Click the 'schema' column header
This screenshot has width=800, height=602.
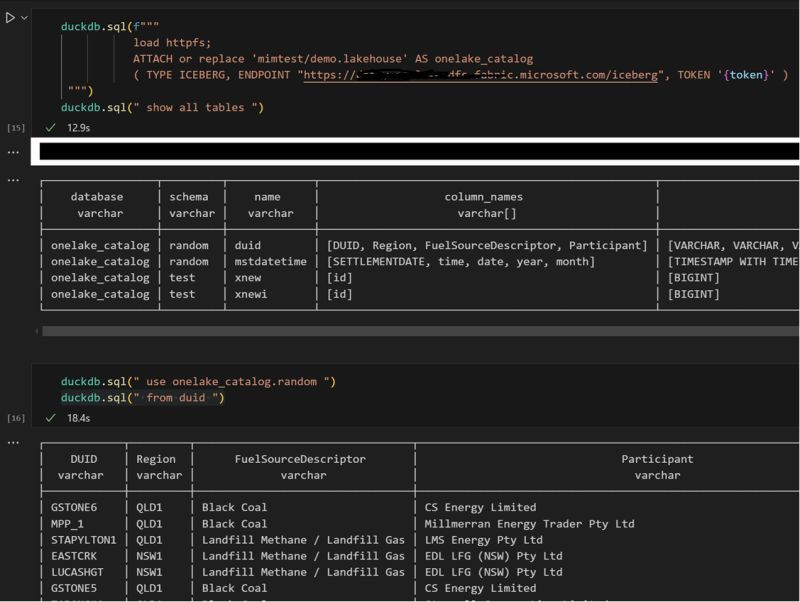[189, 197]
